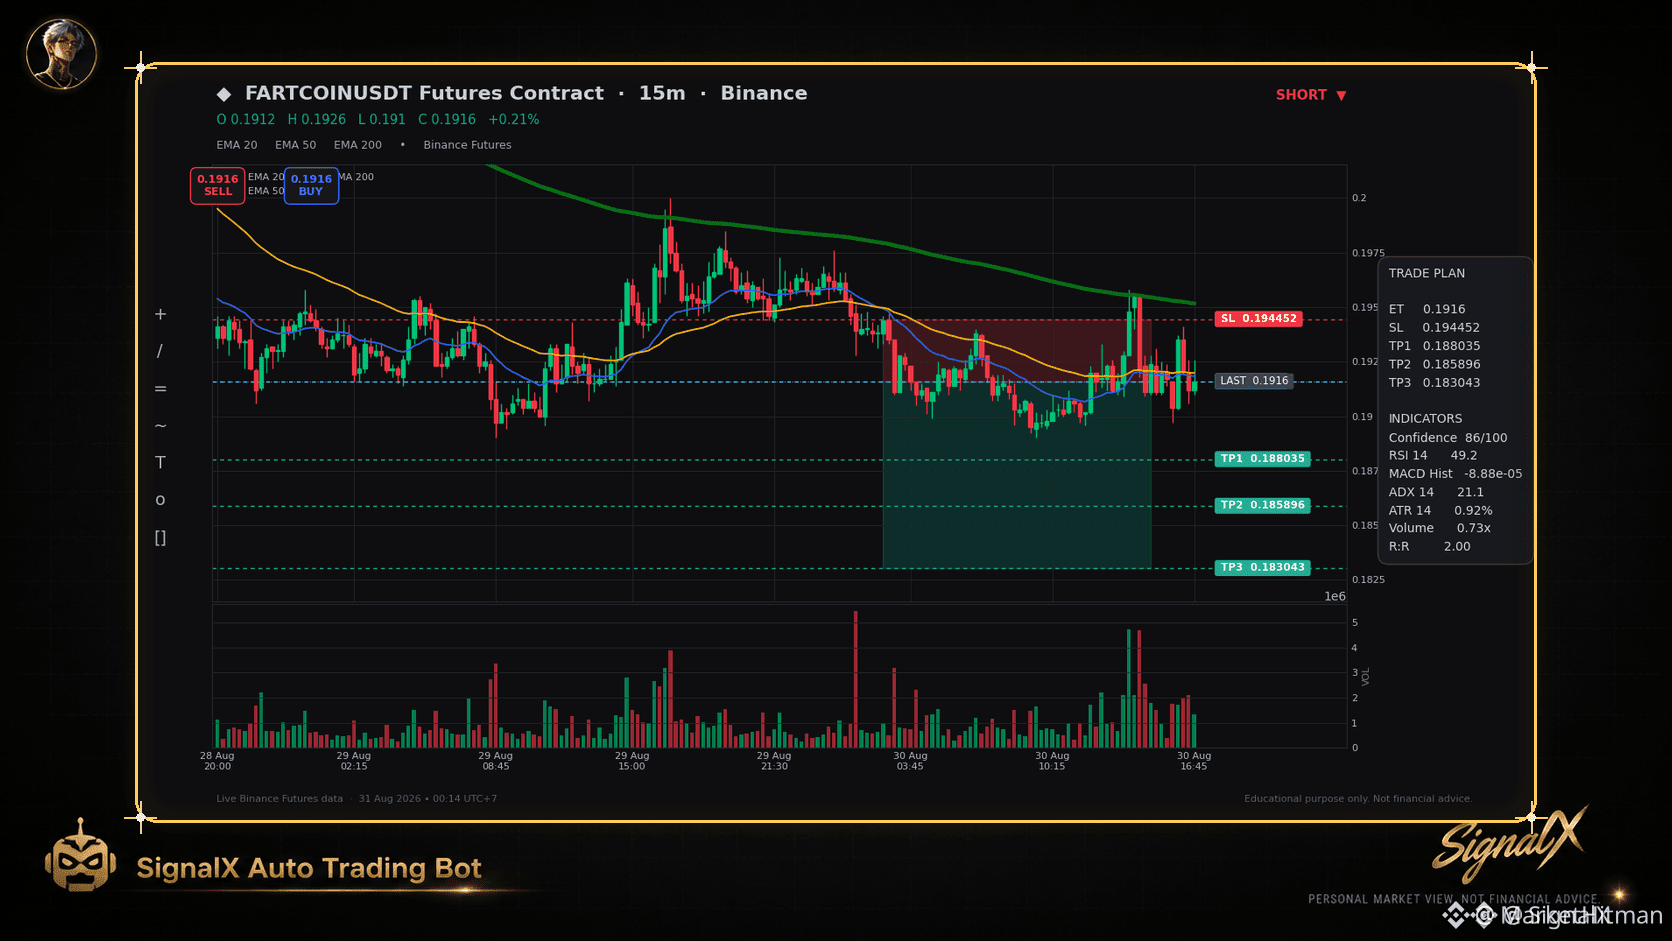1672x941 pixels.
Task: Click the RSI 14 value 49.2 row
Action: click(1433, 456)
